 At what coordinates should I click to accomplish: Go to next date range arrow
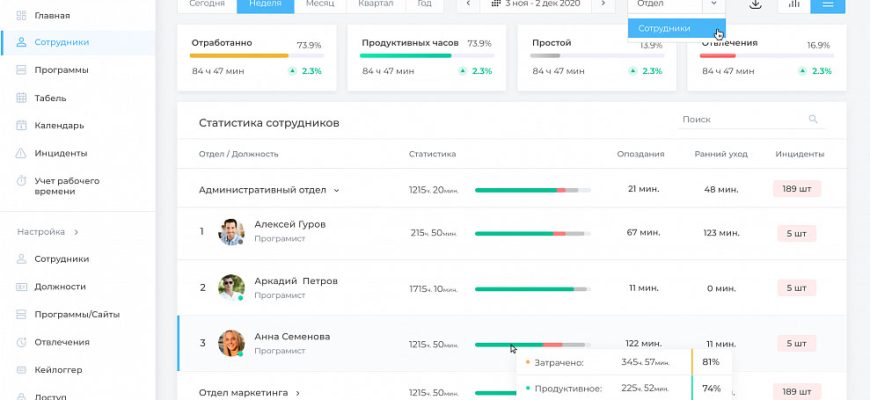(x=601, y=5)
